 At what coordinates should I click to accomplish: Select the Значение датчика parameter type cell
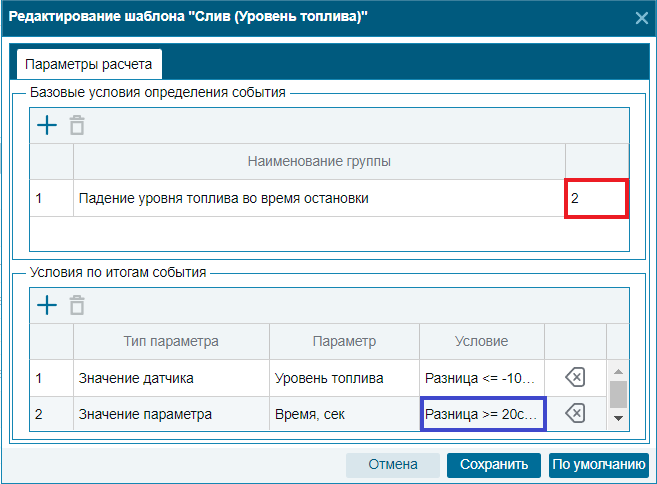click(x=171, y=378)
